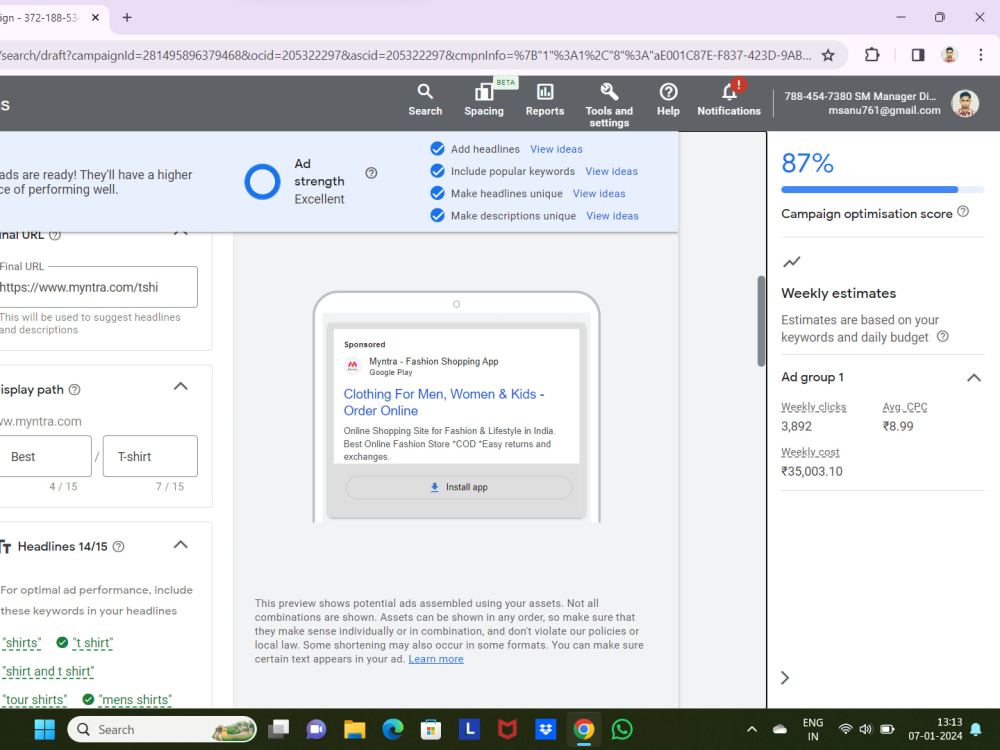The height and width of the screenshot is (750, 1000).
Task: Click the Make descriptions unique checkmark
Action: coord(438,216)
